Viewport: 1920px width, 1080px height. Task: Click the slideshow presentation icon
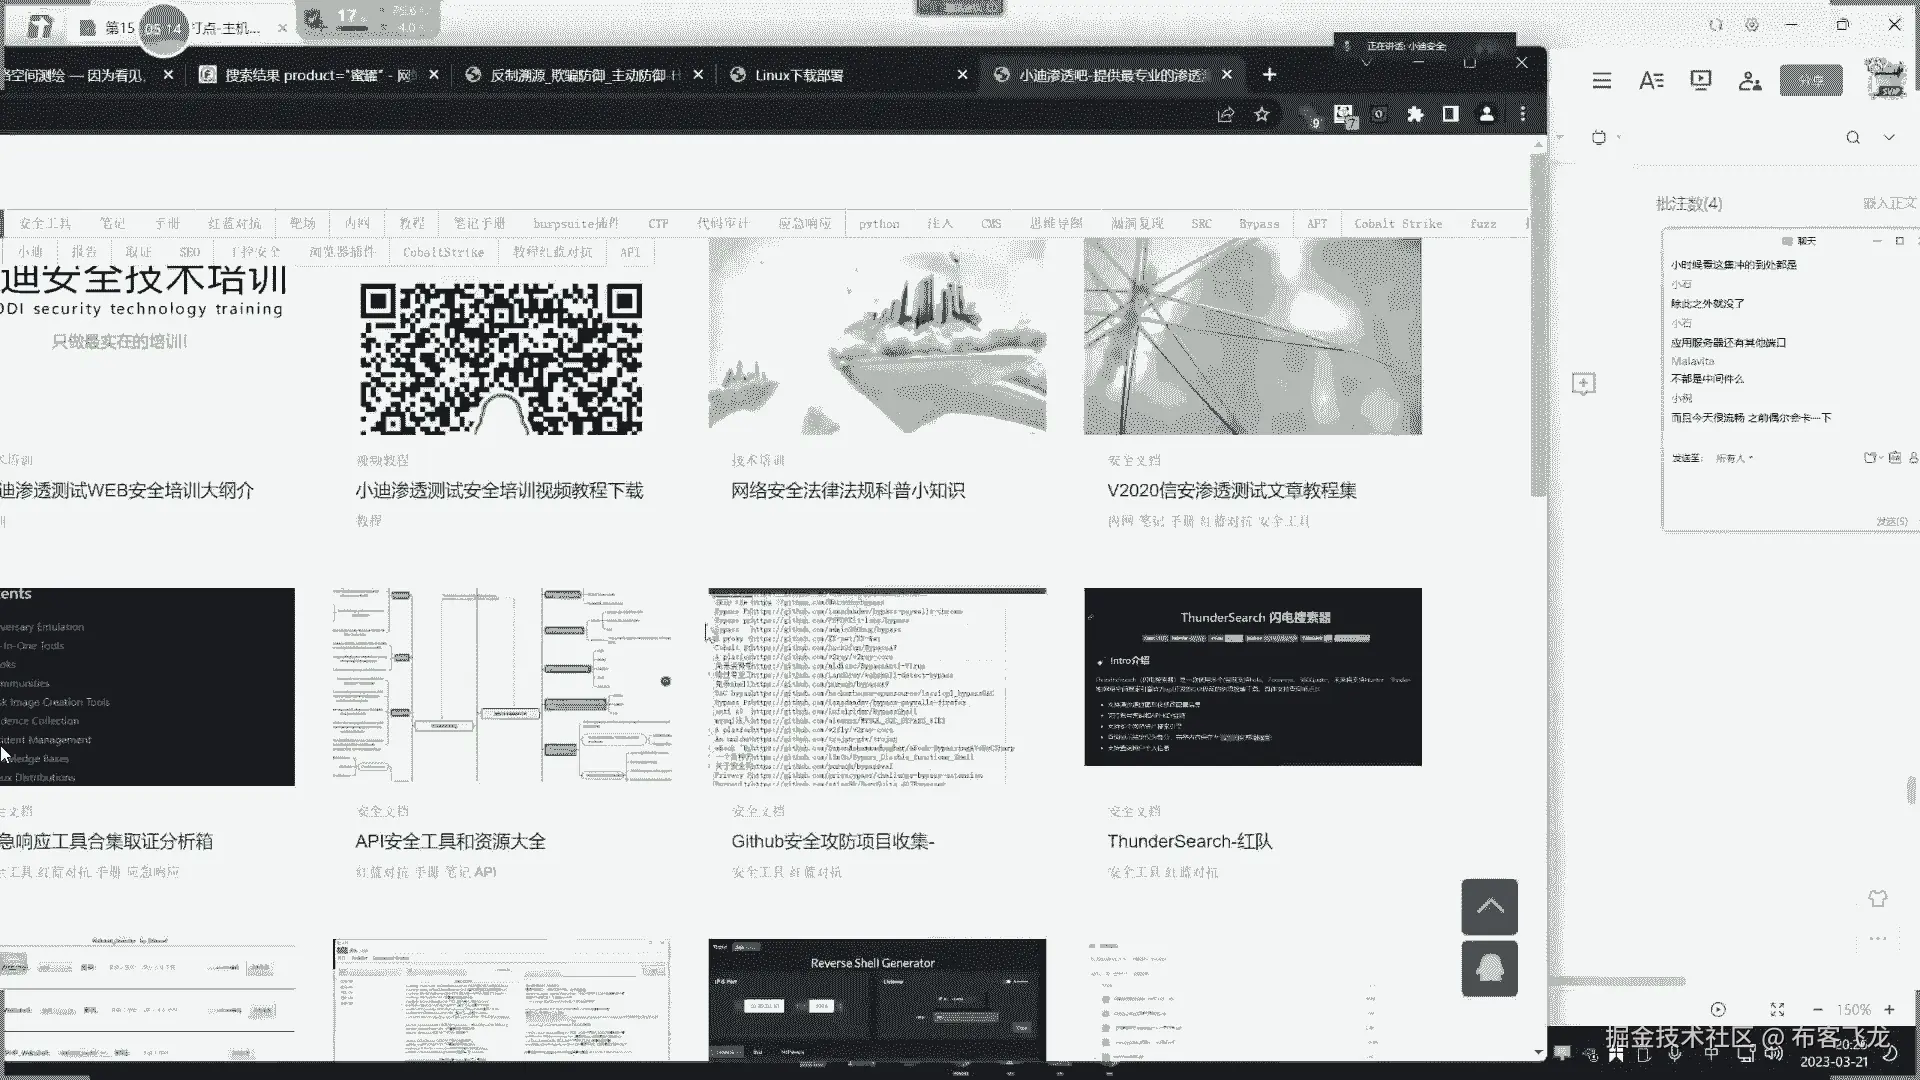pos(1700,80)
